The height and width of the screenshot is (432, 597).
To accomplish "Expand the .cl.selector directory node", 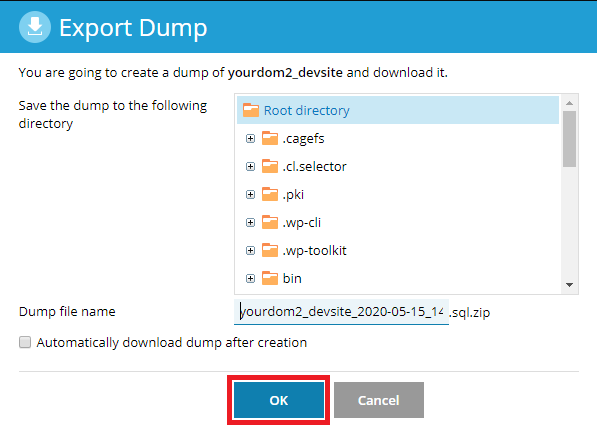I will coord(250,167).
